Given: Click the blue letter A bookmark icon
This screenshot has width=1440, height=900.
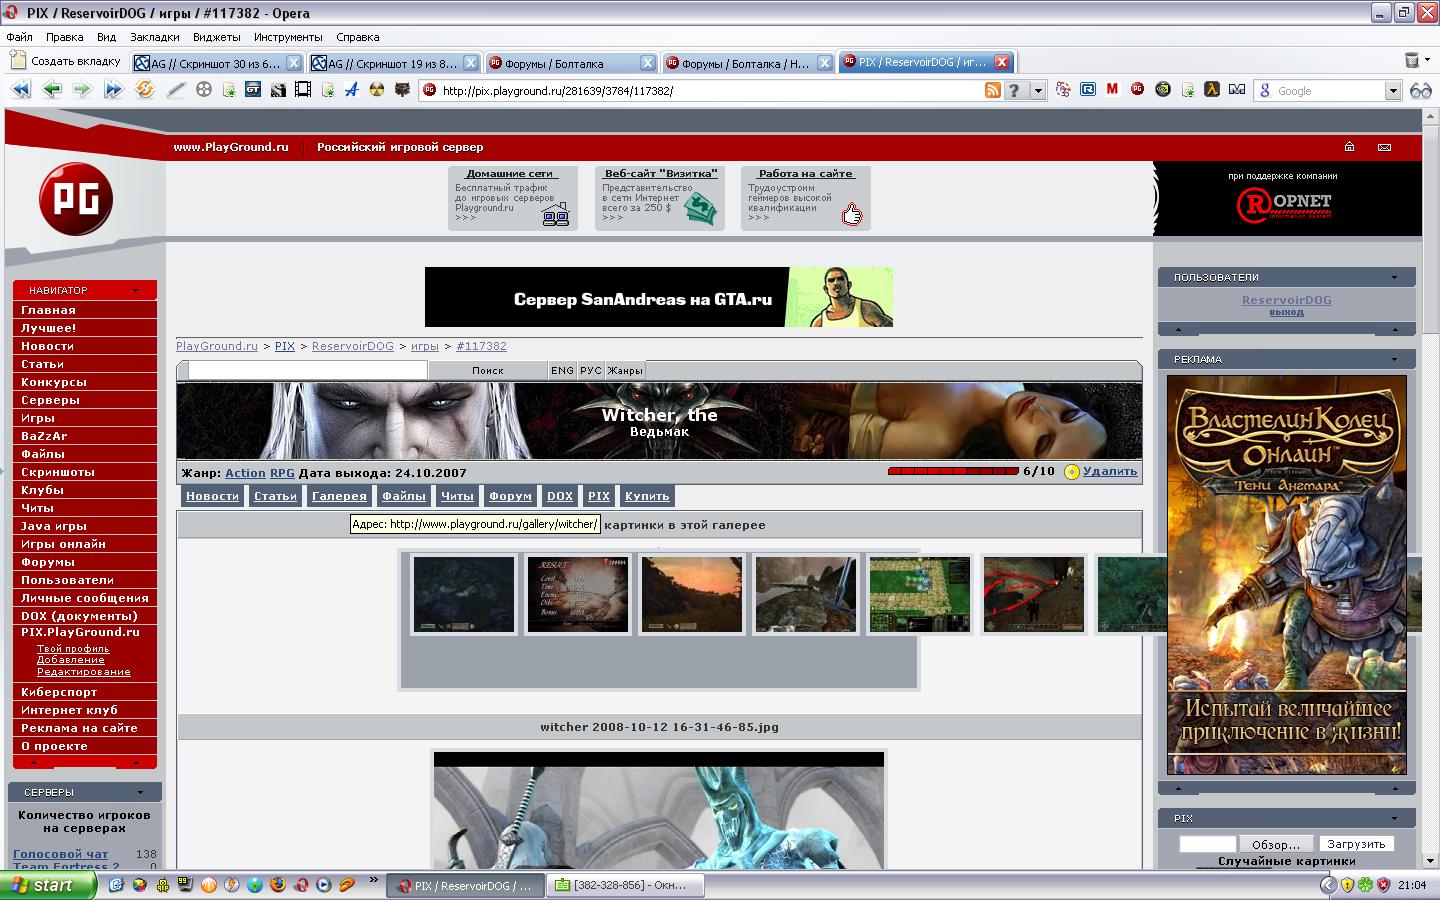Looking at the screenshot, I should (x=352, y=90).
